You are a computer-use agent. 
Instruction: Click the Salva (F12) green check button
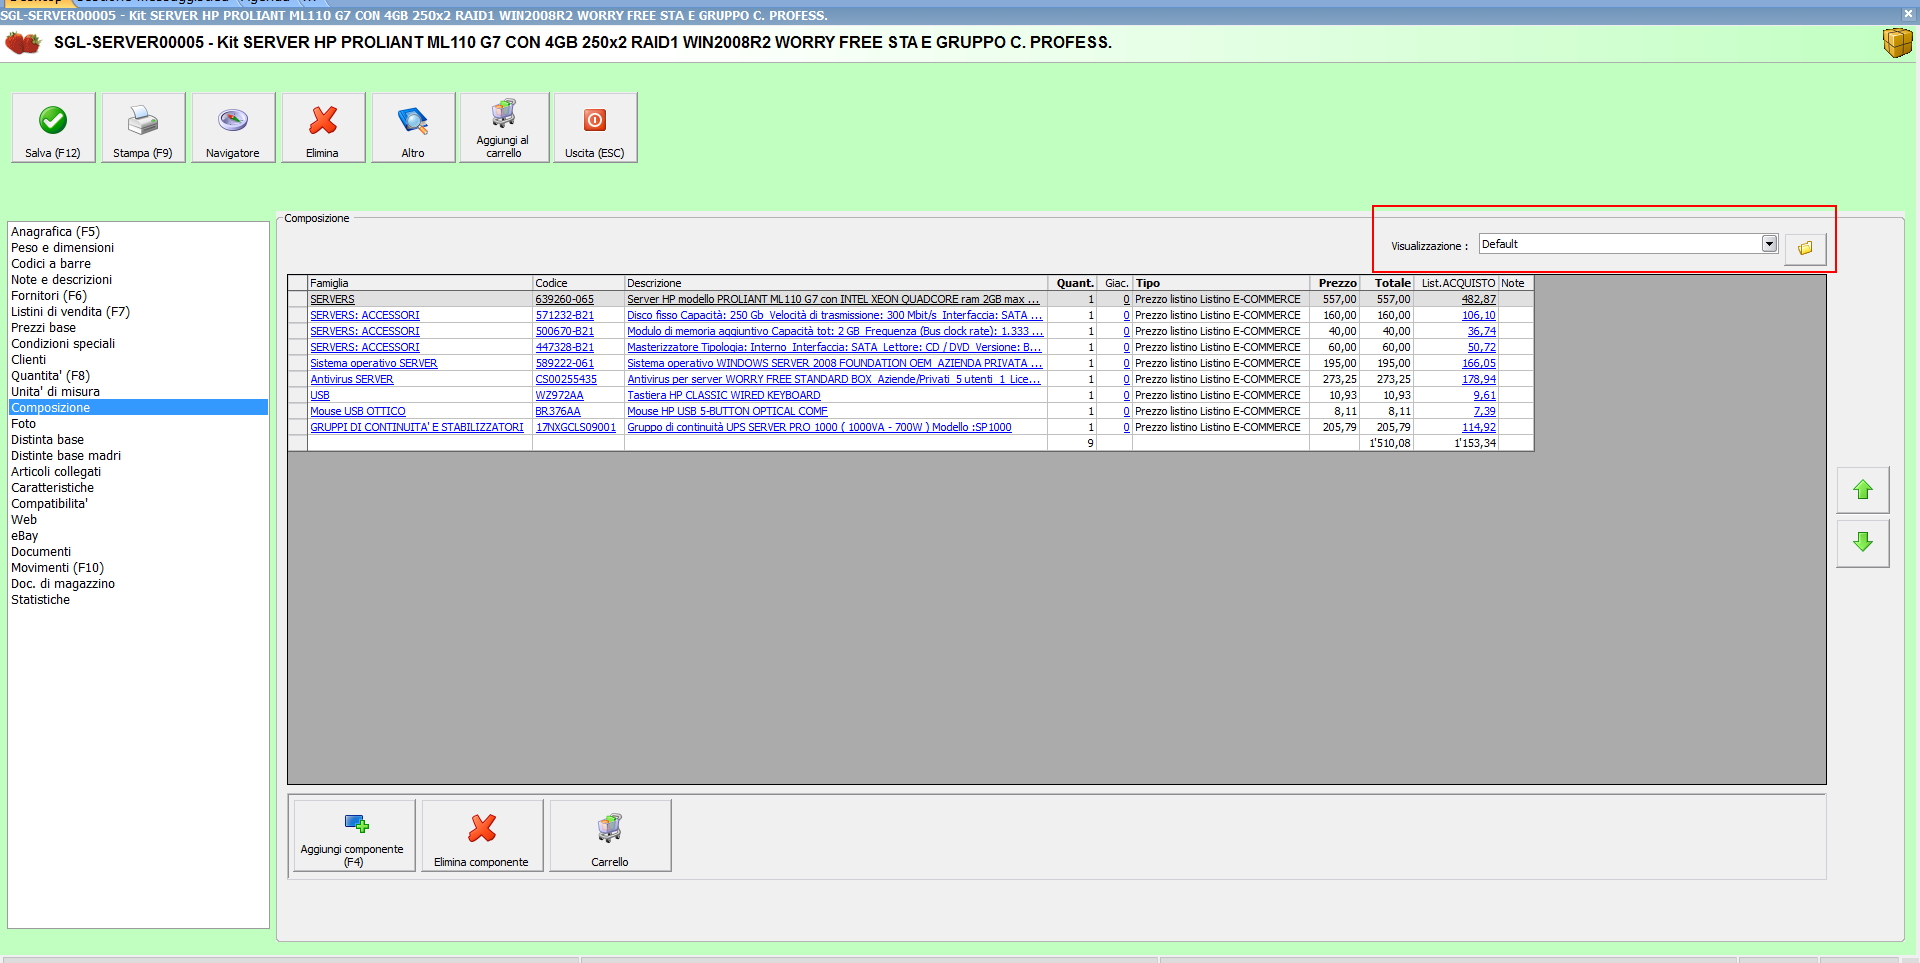(x=53, y=127)
